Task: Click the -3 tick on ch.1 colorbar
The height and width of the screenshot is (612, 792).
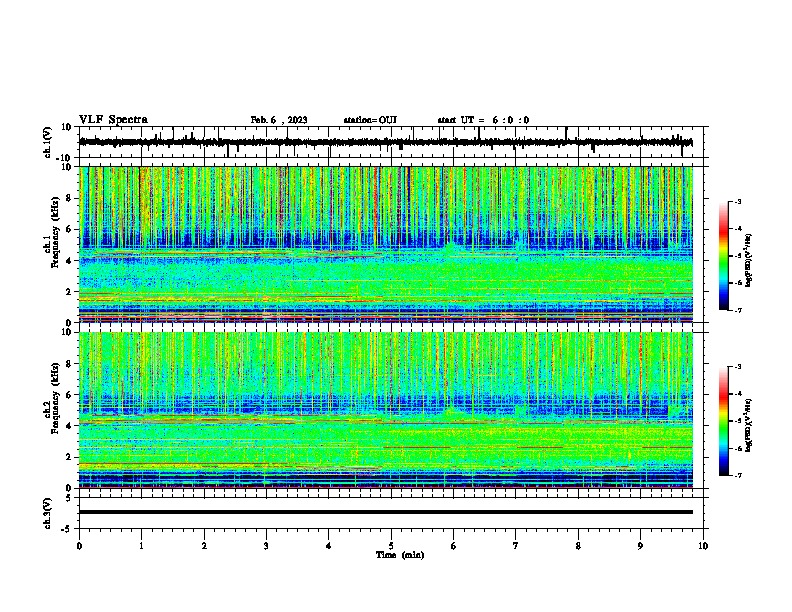Action: click(x=737, y=201)
